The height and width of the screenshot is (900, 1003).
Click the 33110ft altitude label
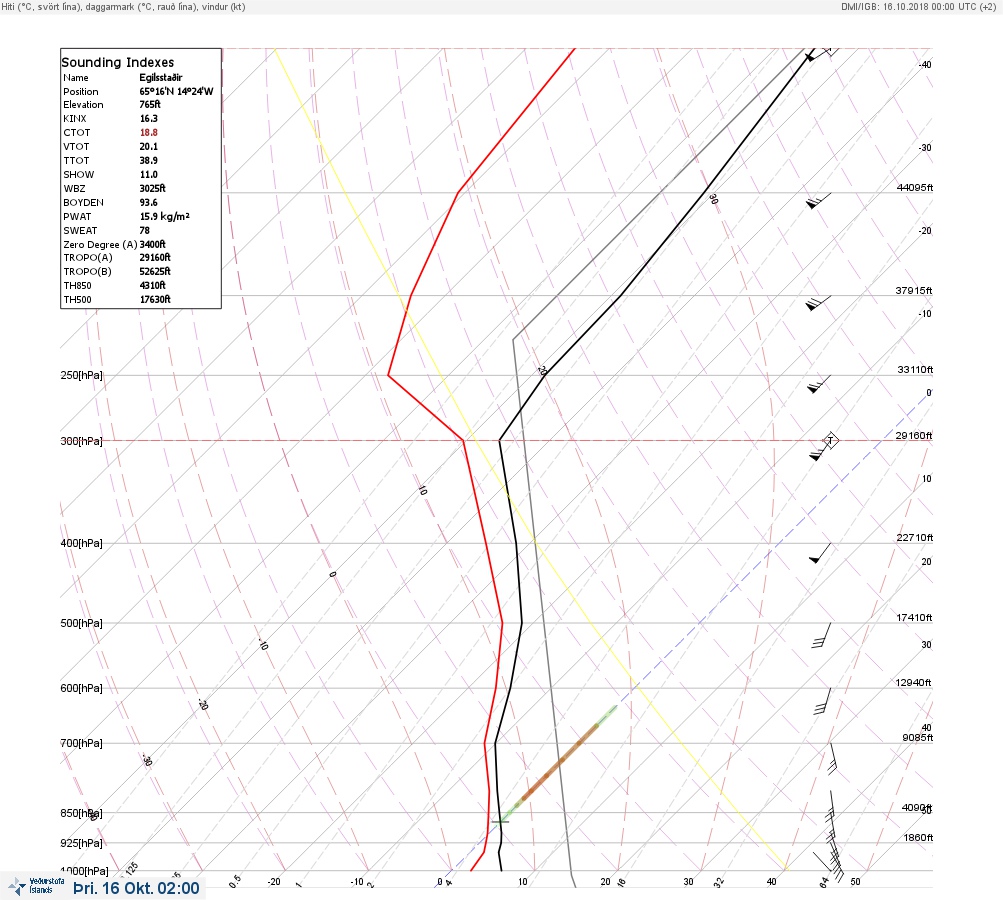tap(915, 370)
